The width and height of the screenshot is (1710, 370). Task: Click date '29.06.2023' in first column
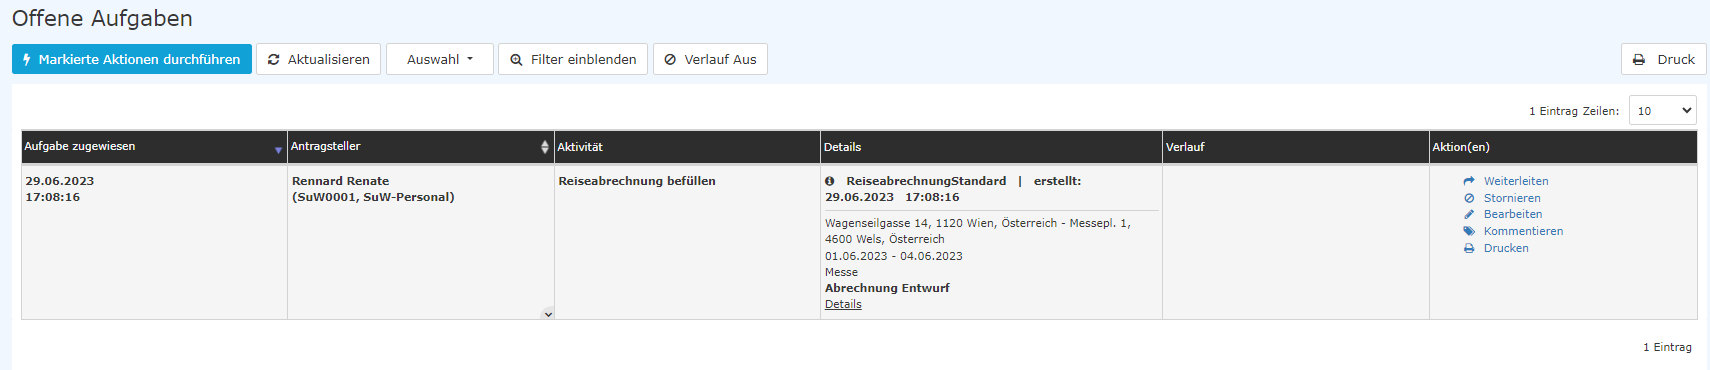(60, 181)
